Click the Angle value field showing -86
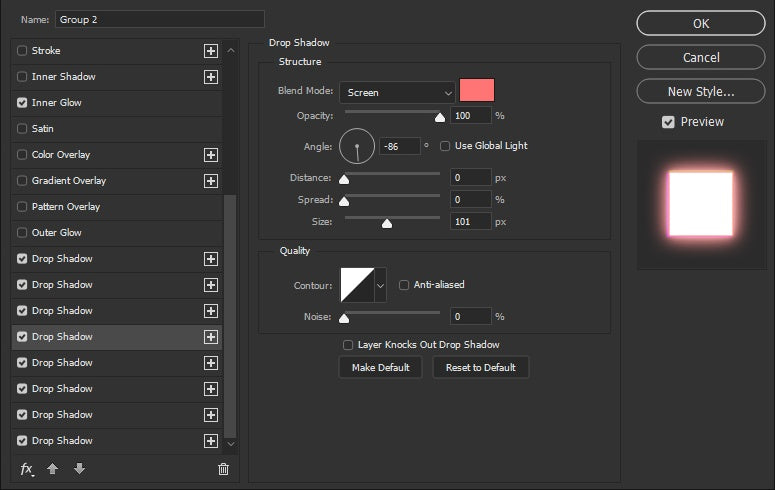 click(x=399, y=146)
